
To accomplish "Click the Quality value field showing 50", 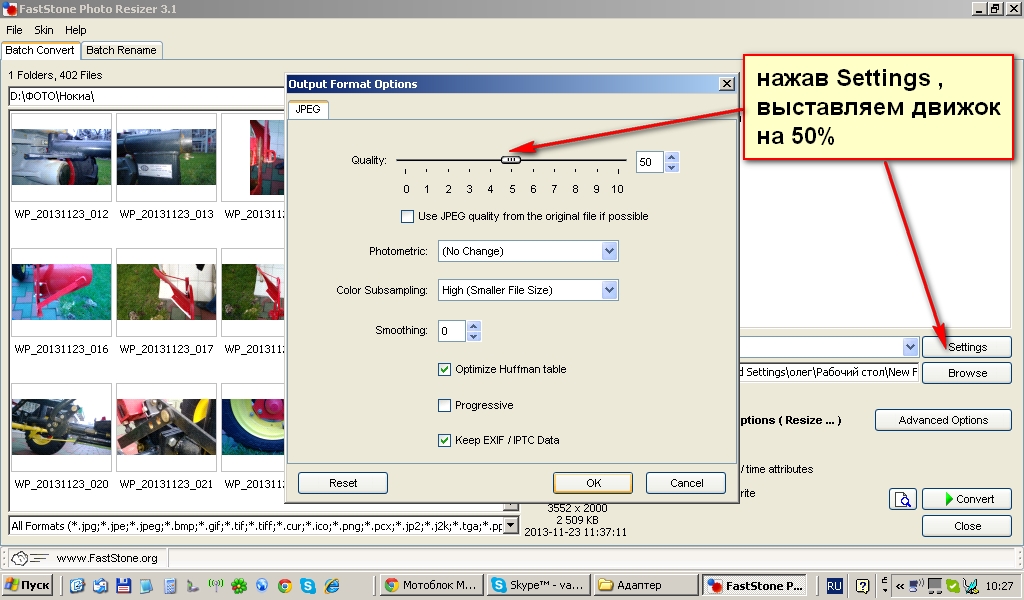I will [650, 162].
